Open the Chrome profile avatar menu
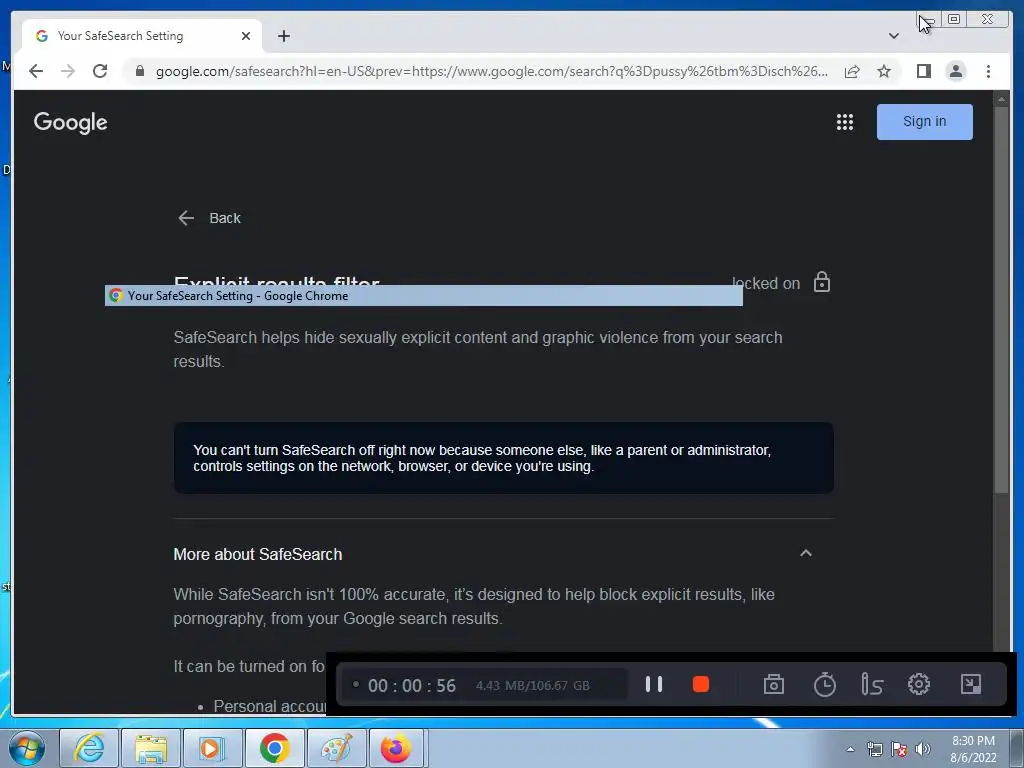This screenshot has width=1024, height=768. [x=955, y=71]
